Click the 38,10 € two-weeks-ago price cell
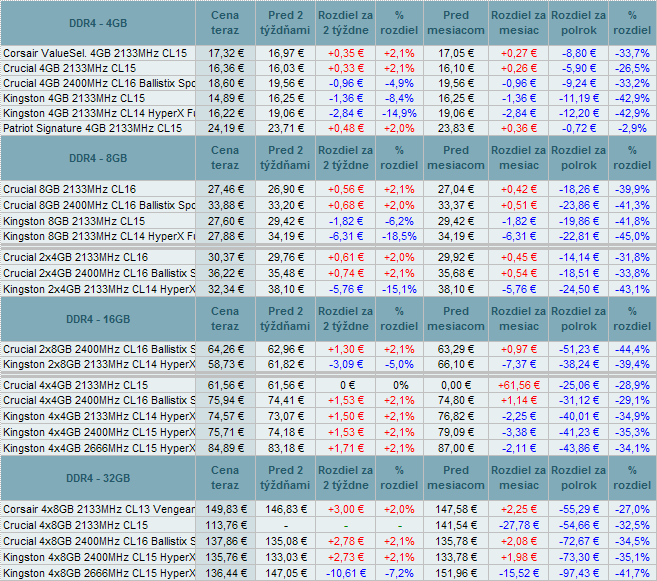 point(285,289)
